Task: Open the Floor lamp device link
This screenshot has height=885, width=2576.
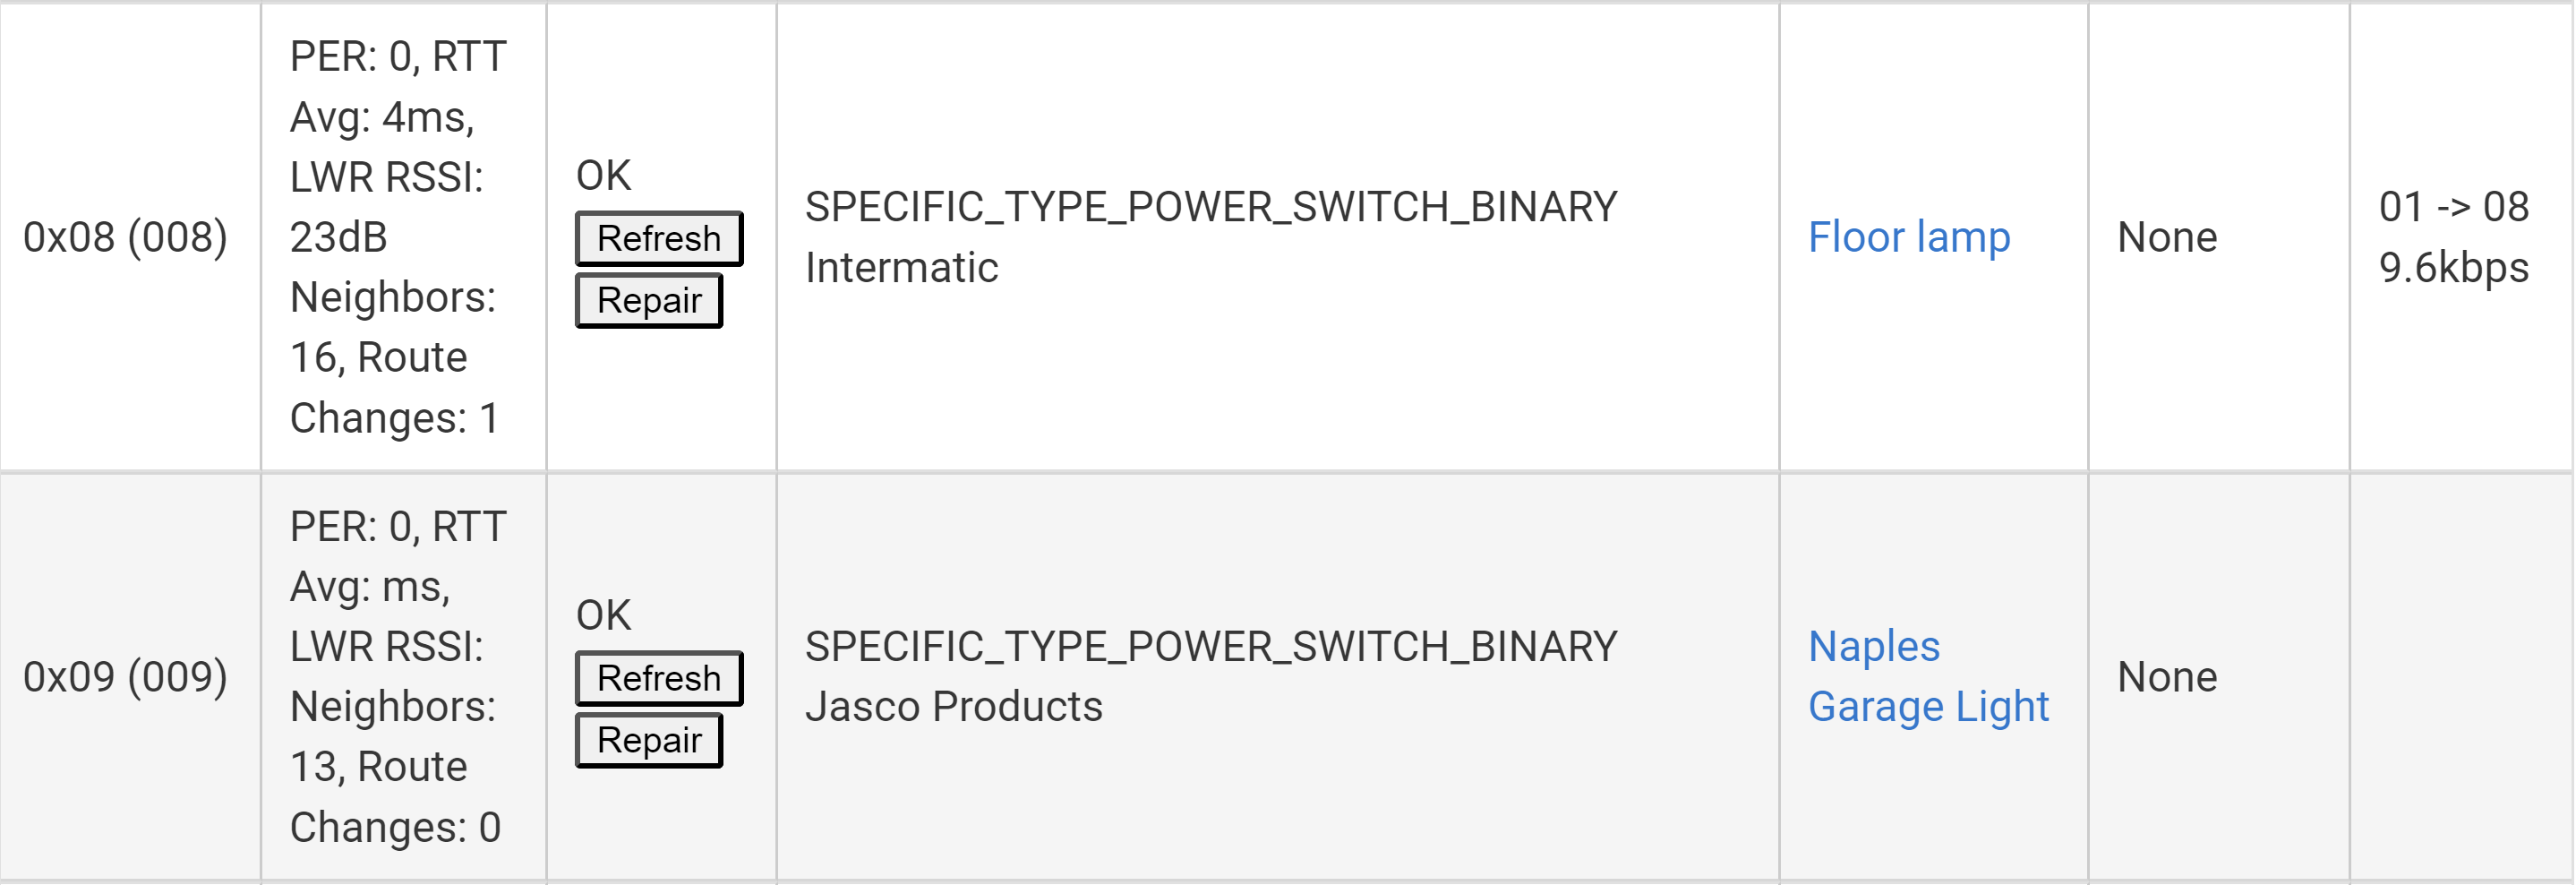Action: coord(1909,237)
